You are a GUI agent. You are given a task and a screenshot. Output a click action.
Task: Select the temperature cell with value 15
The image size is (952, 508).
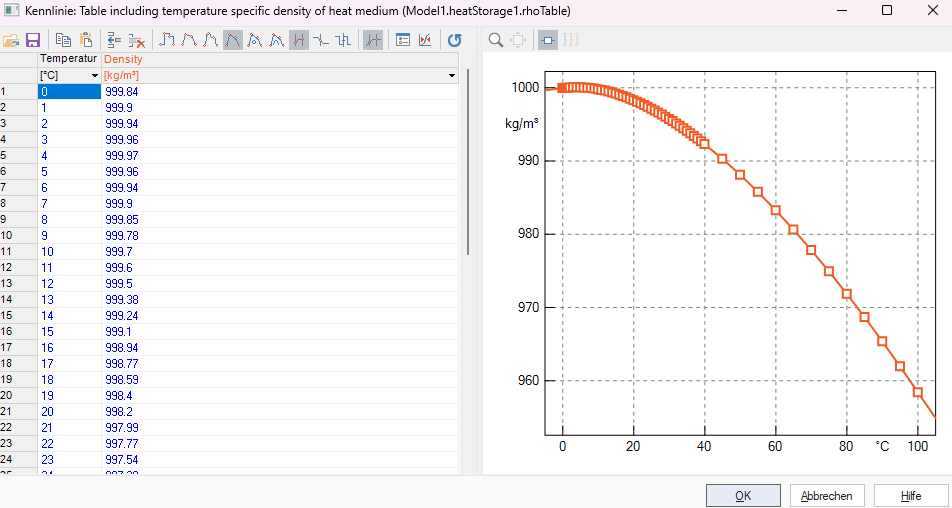coord(69,331)
